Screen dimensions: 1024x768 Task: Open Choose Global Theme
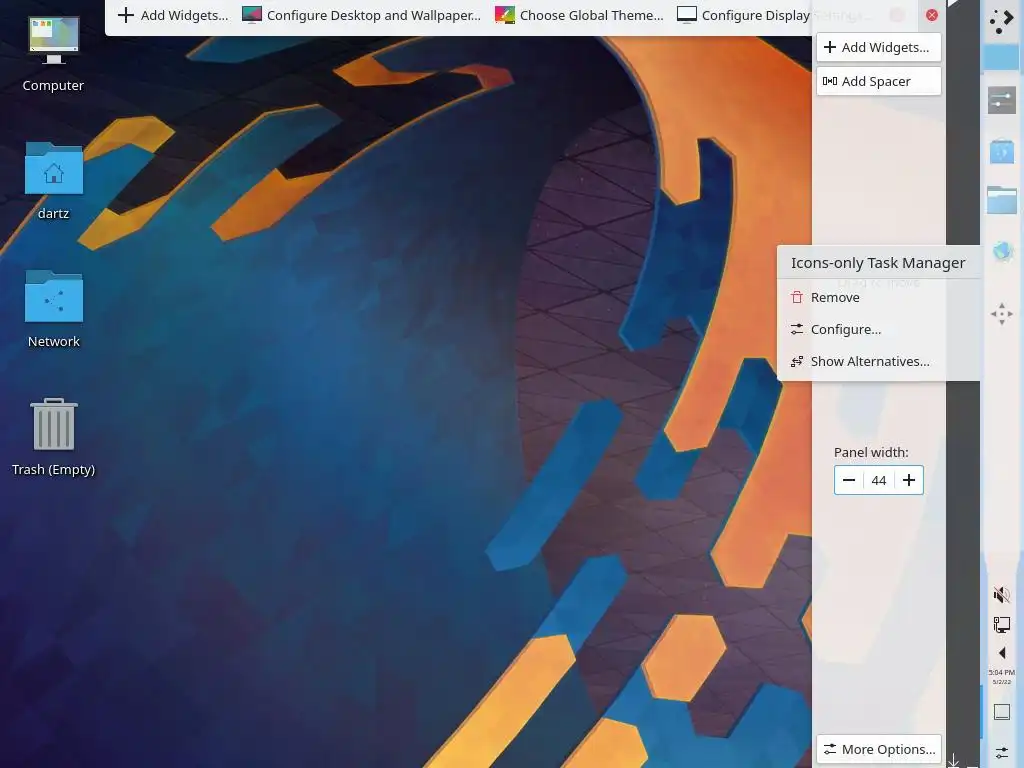click(579, 15)
